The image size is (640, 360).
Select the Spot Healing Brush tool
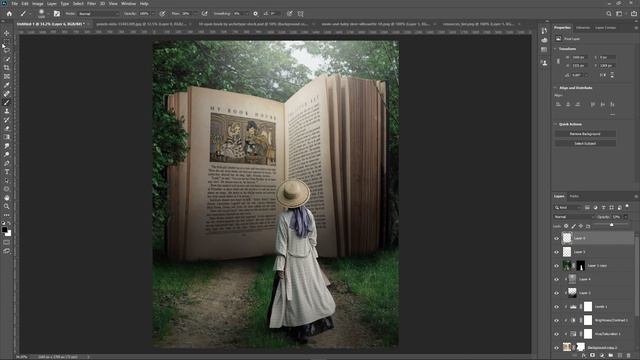[7, 94]
